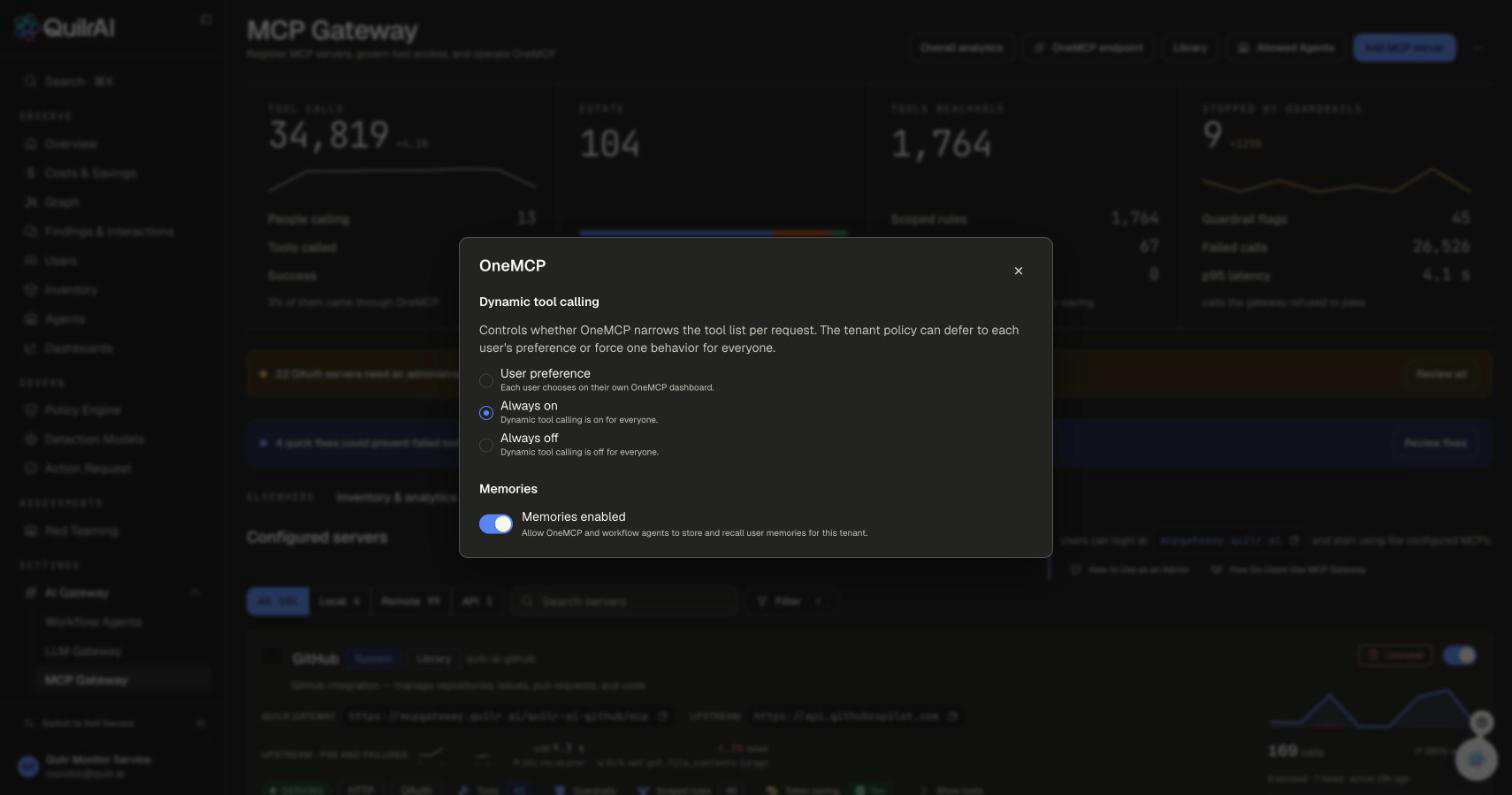This screenshot has height=795, width=1512.
Task: Switch to the Local servers tab
Action: coord(339,601)
